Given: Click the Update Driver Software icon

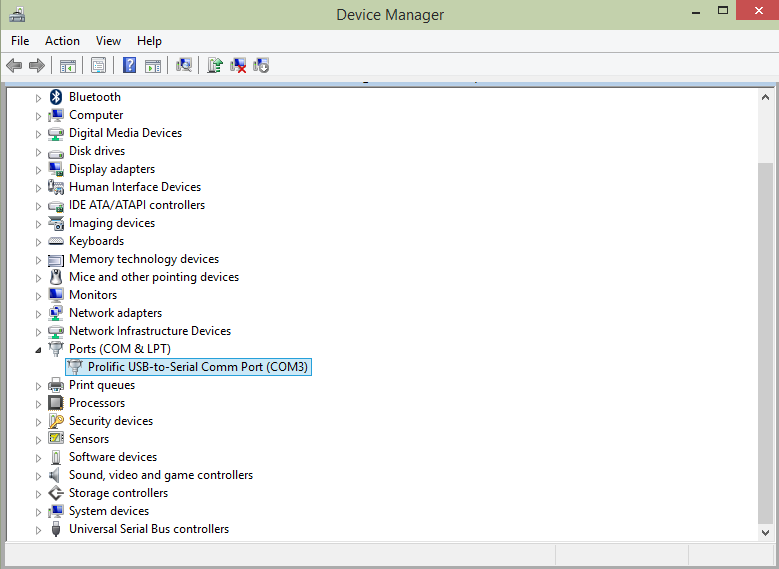Looking at the screenshot, I should pos(214,66).
